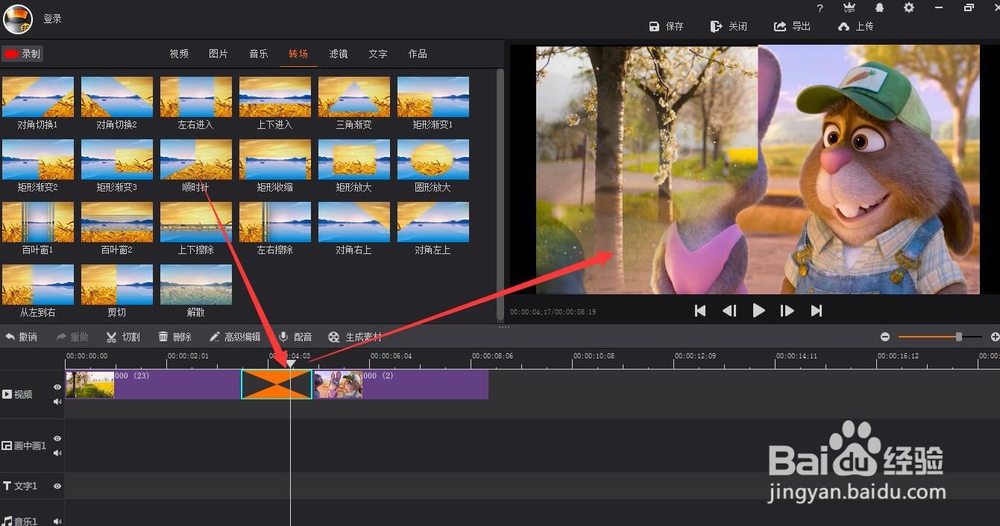Viewport: 1000px width, 526px height.
Task: Click the 重做 redo button
Action: 72,337
